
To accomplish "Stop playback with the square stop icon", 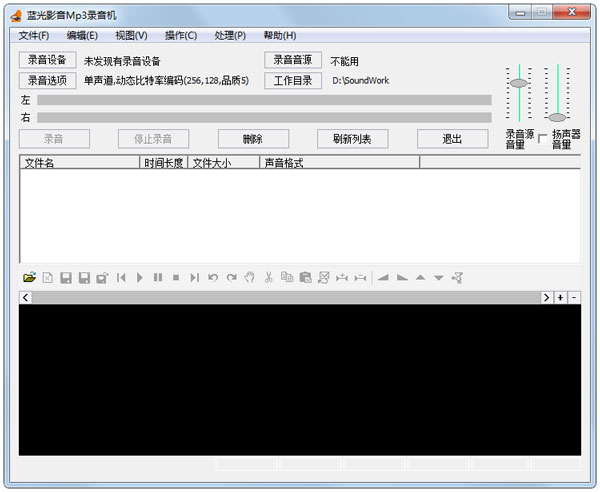I will tap(176, 277).
